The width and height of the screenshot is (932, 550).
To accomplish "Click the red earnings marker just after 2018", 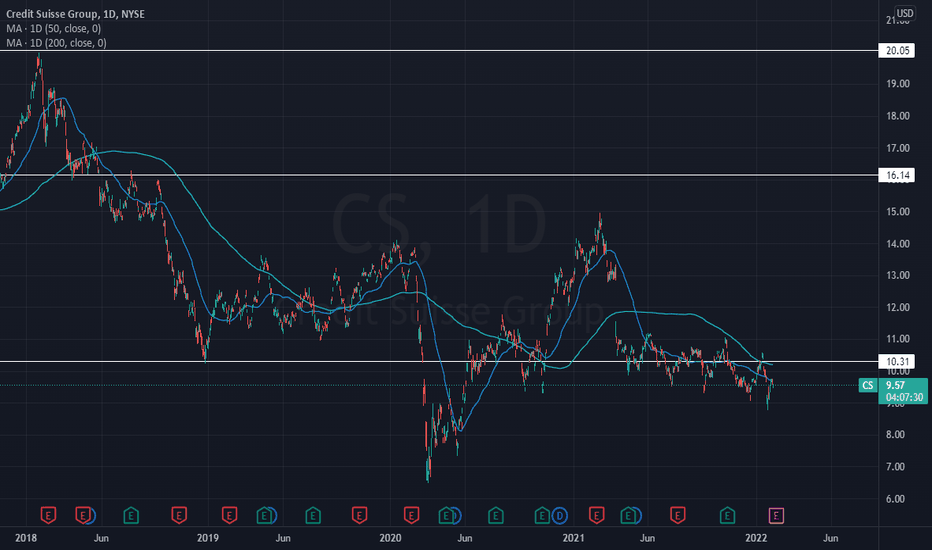I will tap(48, 515).
